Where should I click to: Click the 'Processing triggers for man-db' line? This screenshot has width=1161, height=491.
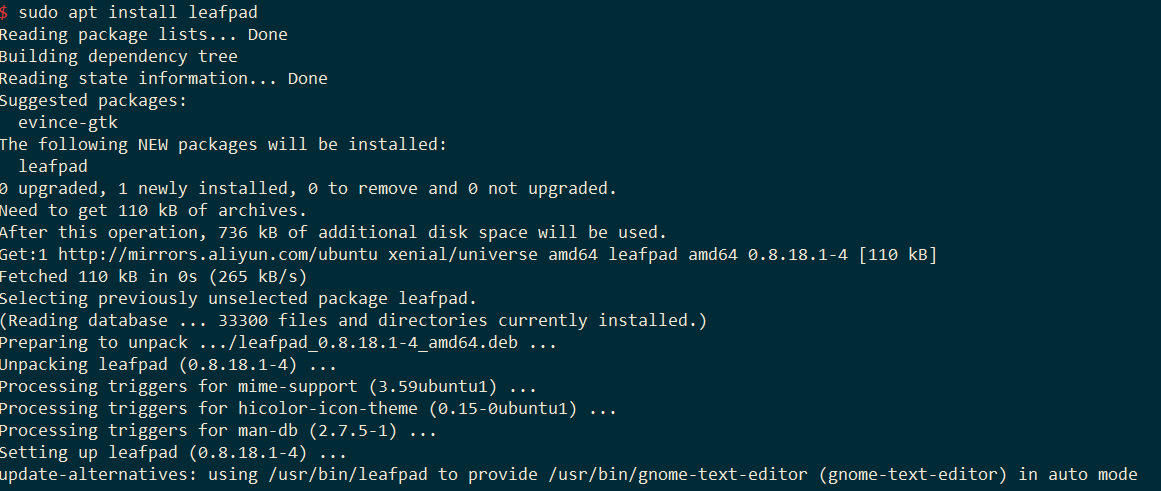pyautogui.click(x=218, y=430)
